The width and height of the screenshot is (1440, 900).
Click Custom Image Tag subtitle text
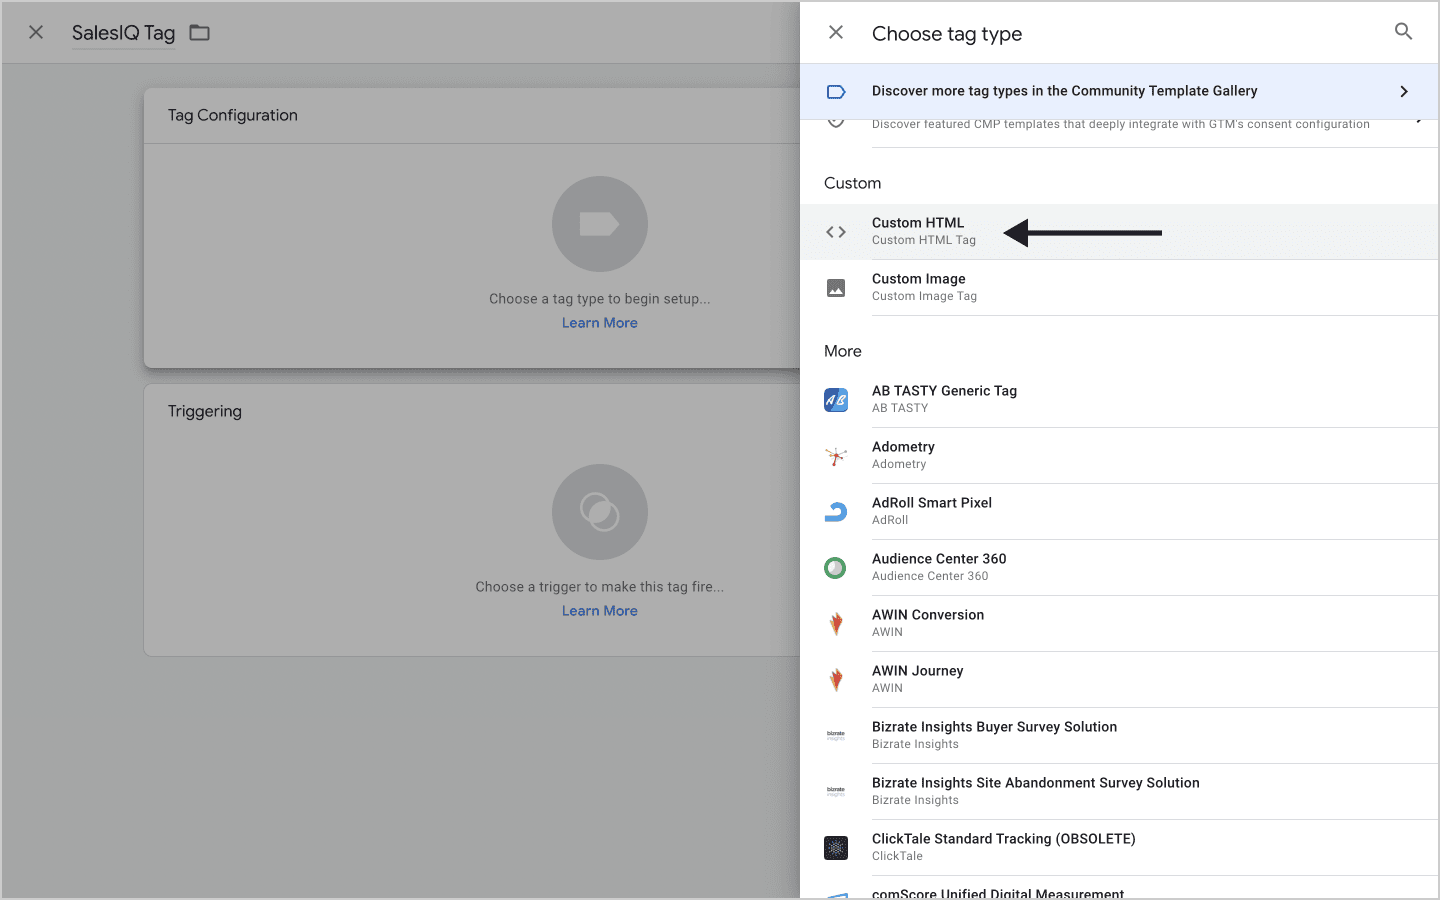pyautogui.click(x=925, y=296)
